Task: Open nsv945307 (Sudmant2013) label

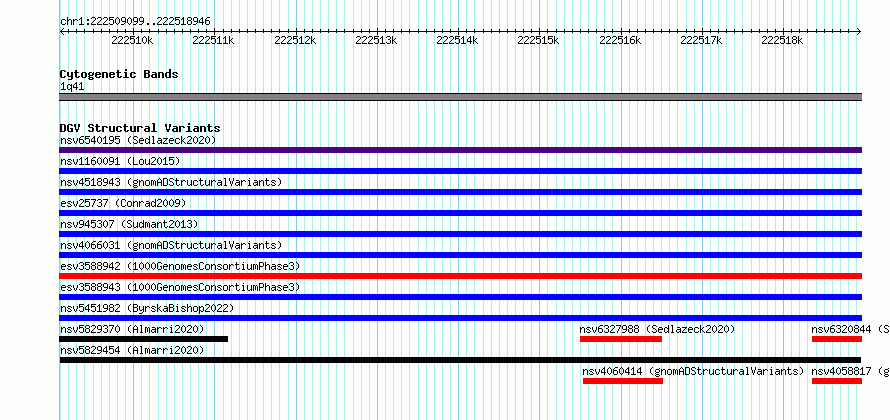Action: pyautogui.click(x=129, y=224)
